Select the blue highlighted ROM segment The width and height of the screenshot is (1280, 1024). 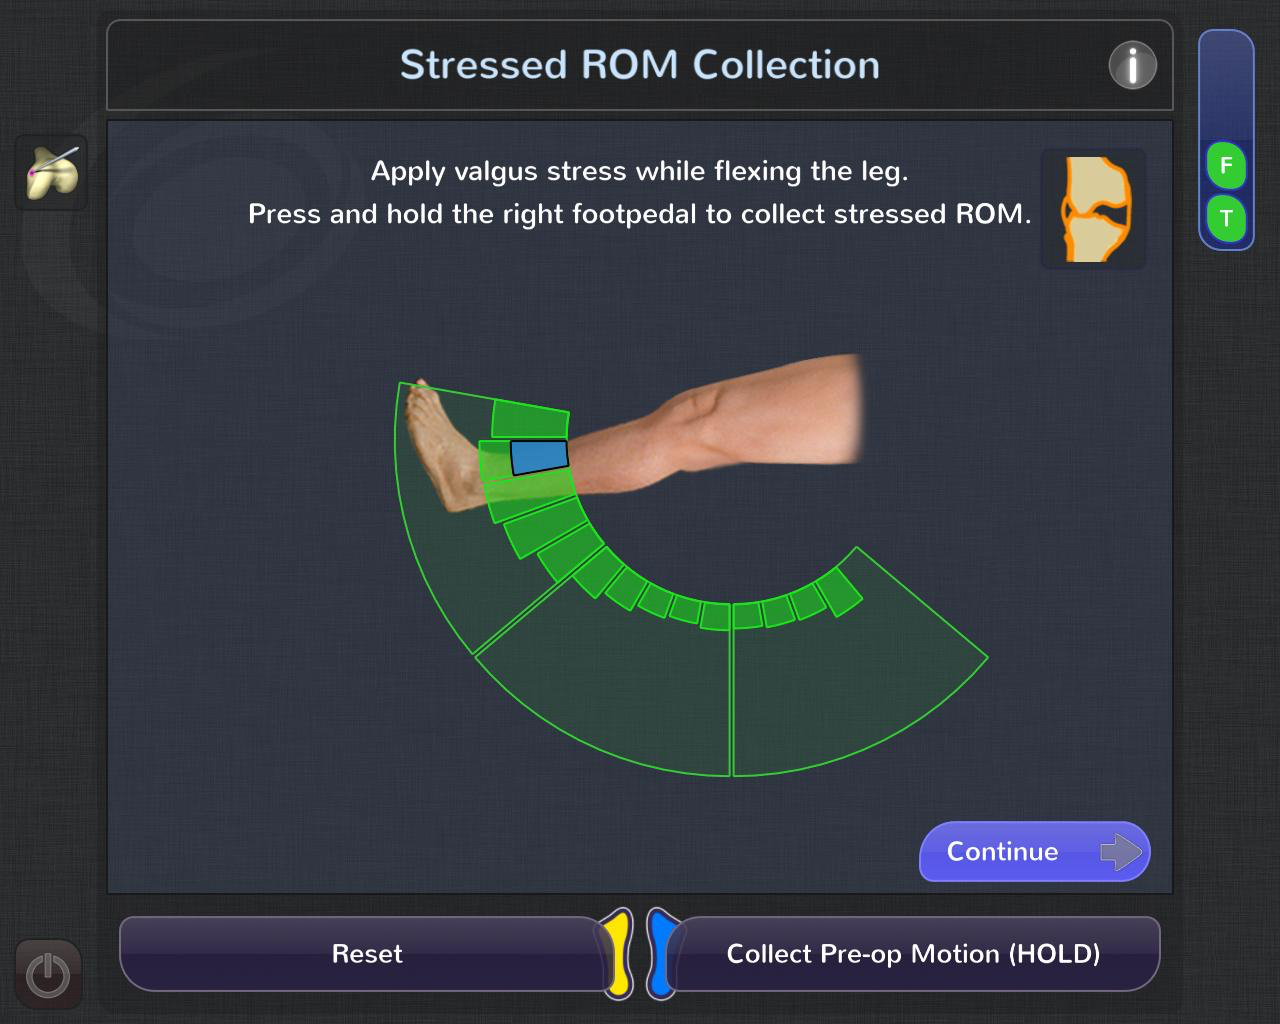pyautogui.click(x=539, y=457)
